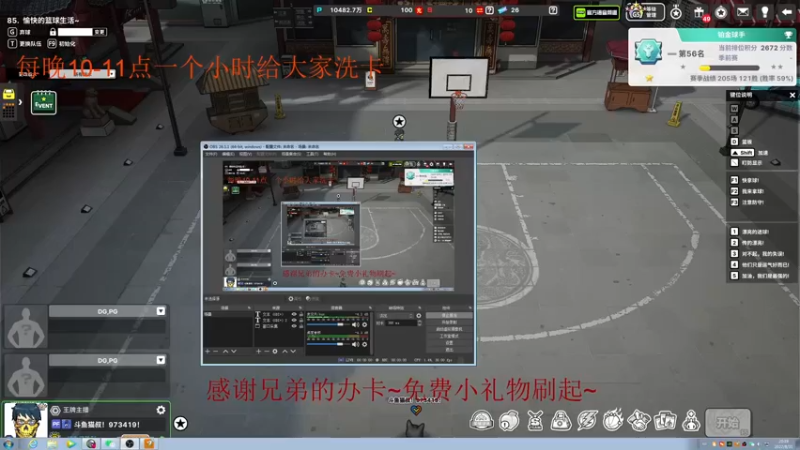Mute the second audio channel in OBS mixer
Viewport: 800px width, 450px height.
point(355,344)
